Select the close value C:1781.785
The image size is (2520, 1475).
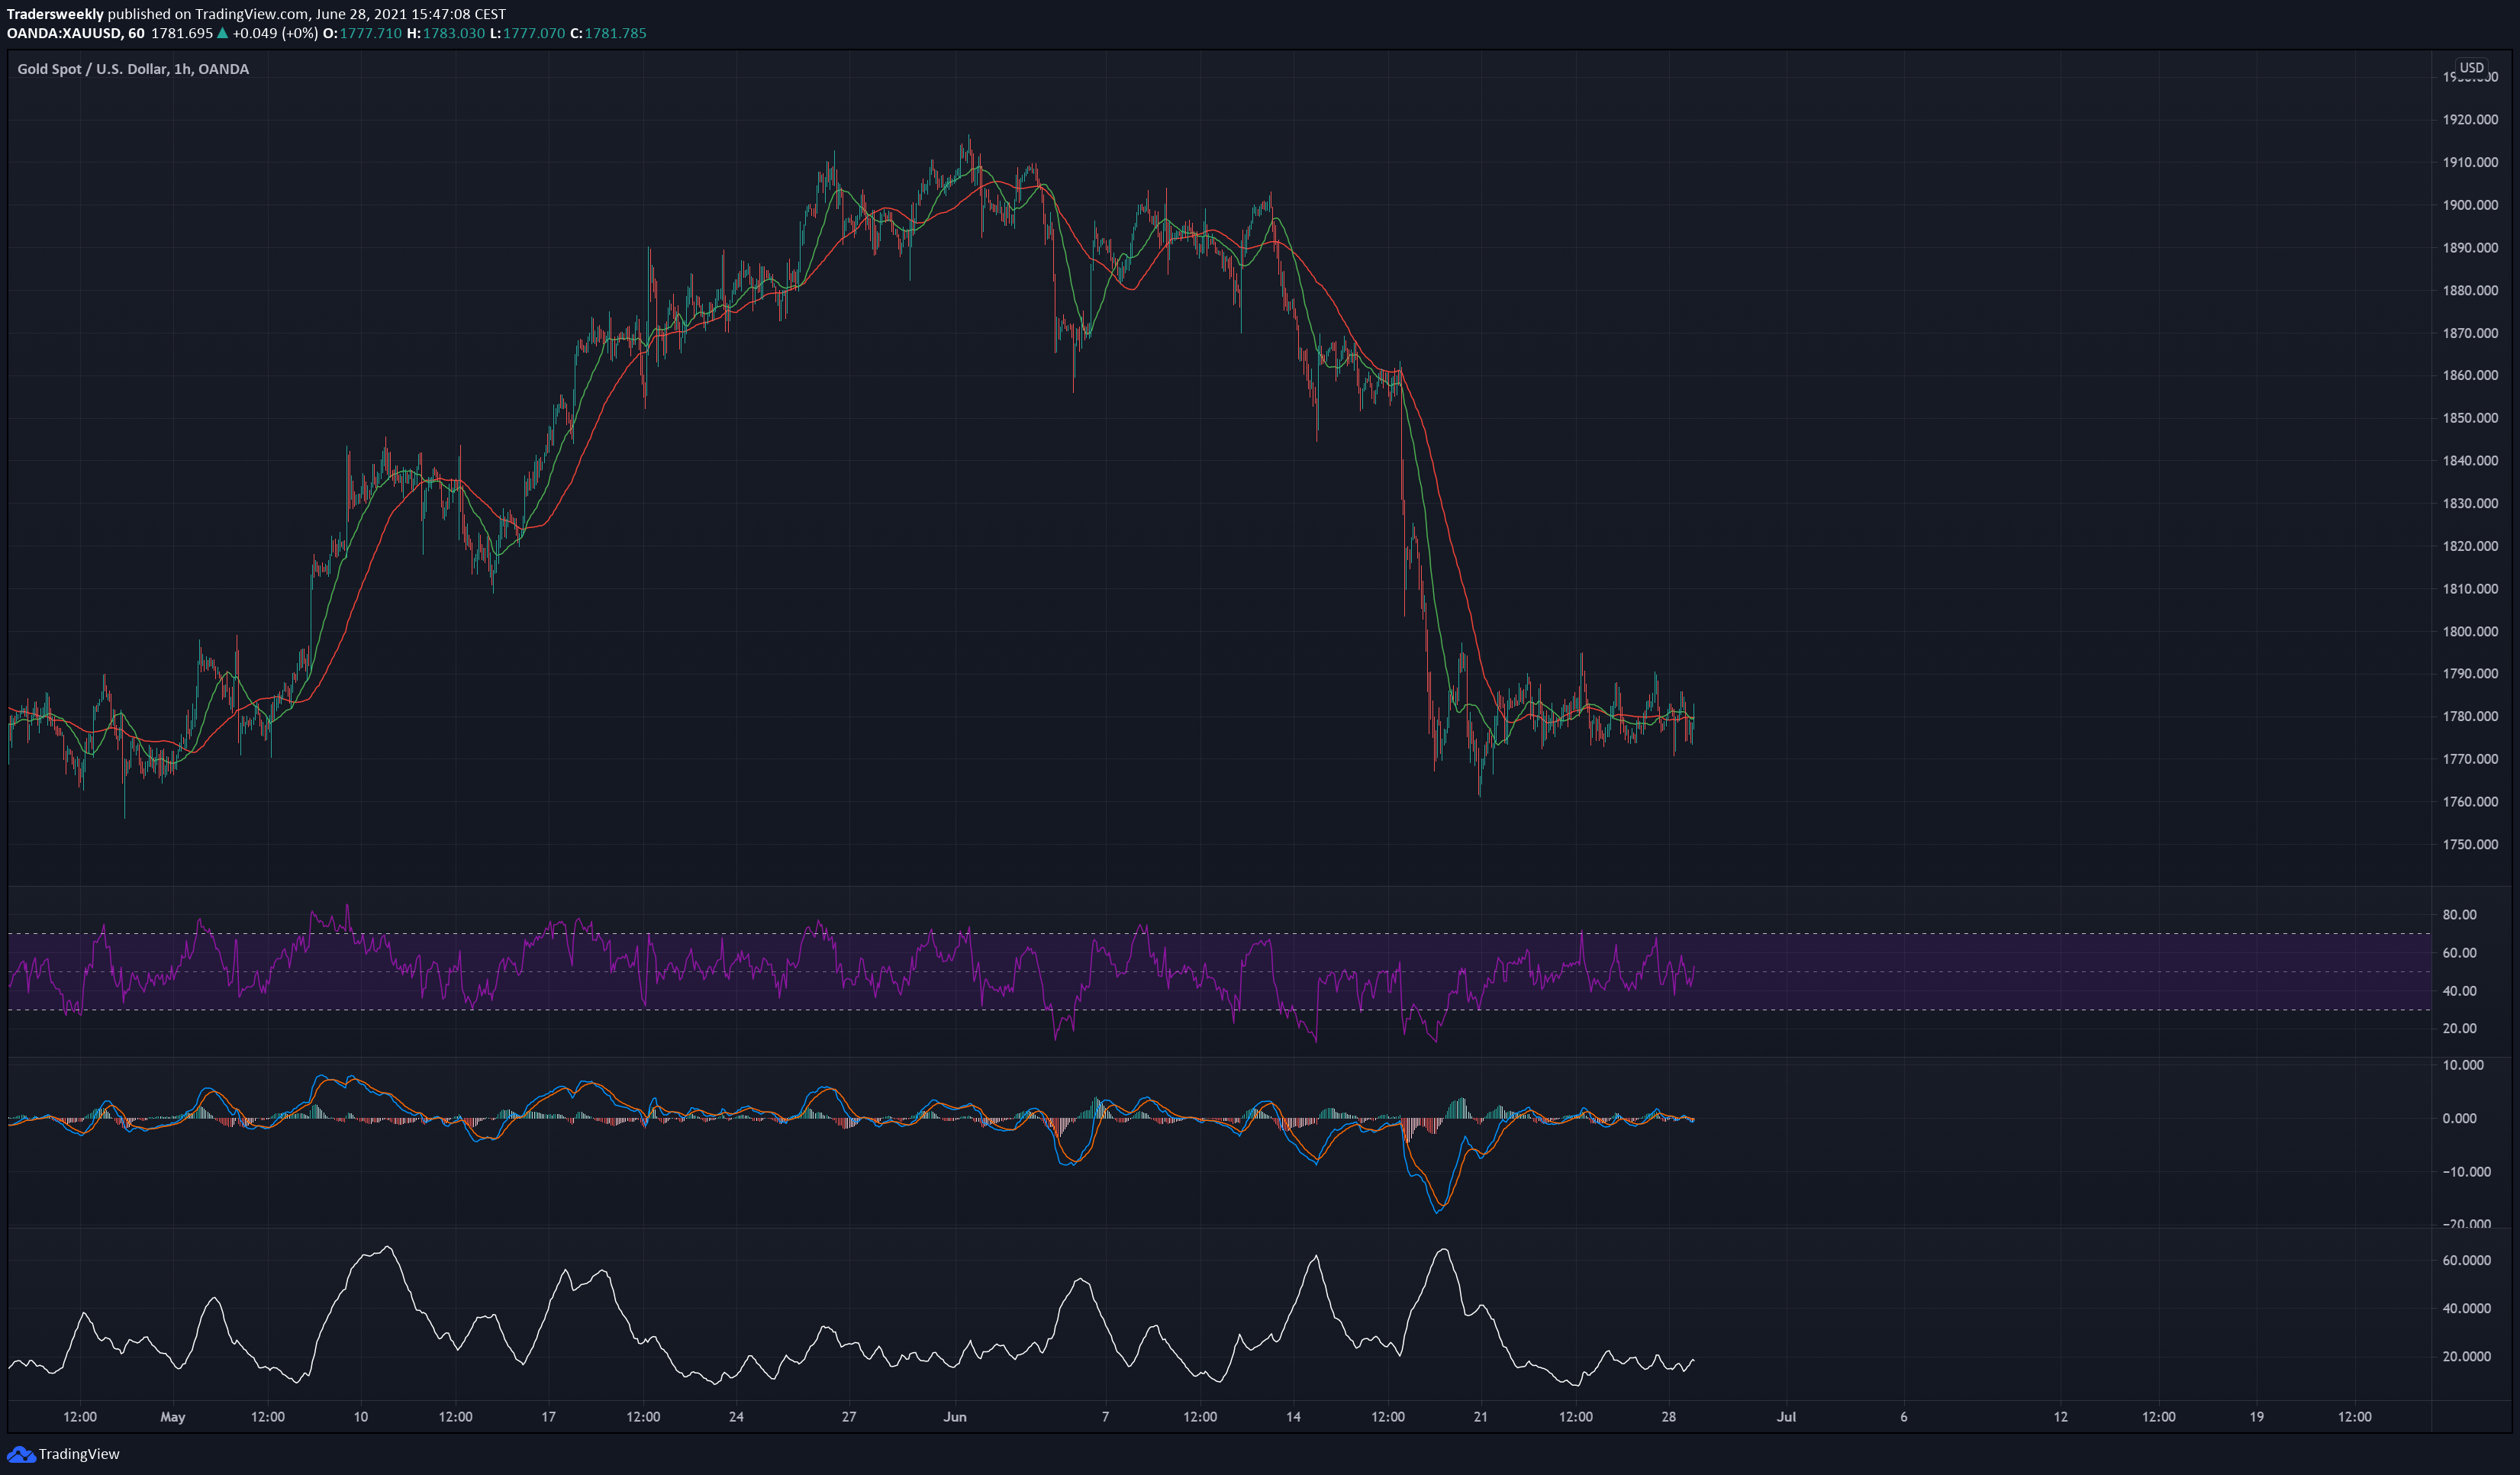[608, 33]
